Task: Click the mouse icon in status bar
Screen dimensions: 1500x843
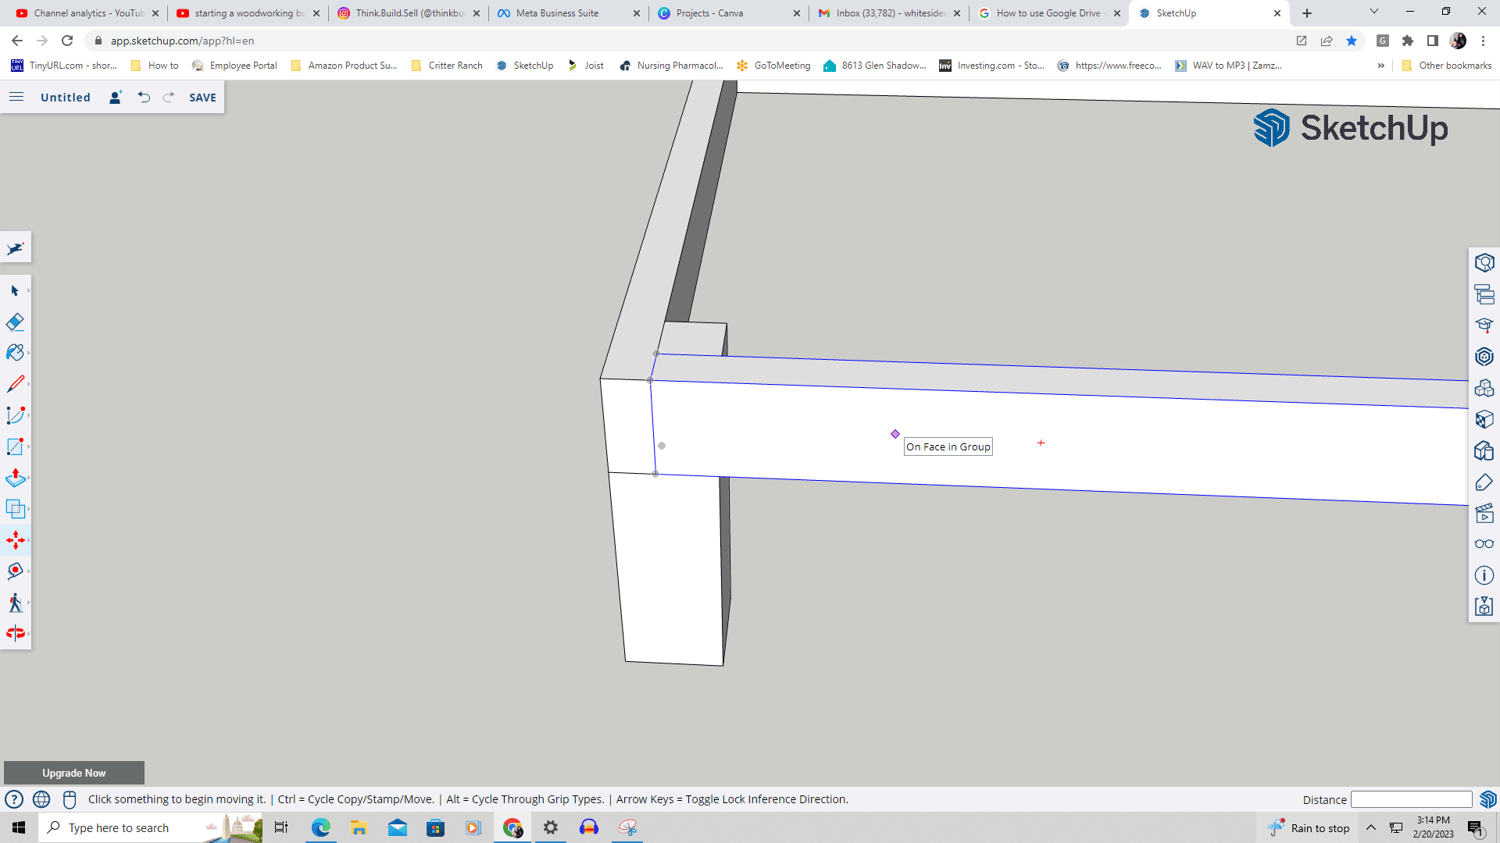Action: [x=69, y=799]
